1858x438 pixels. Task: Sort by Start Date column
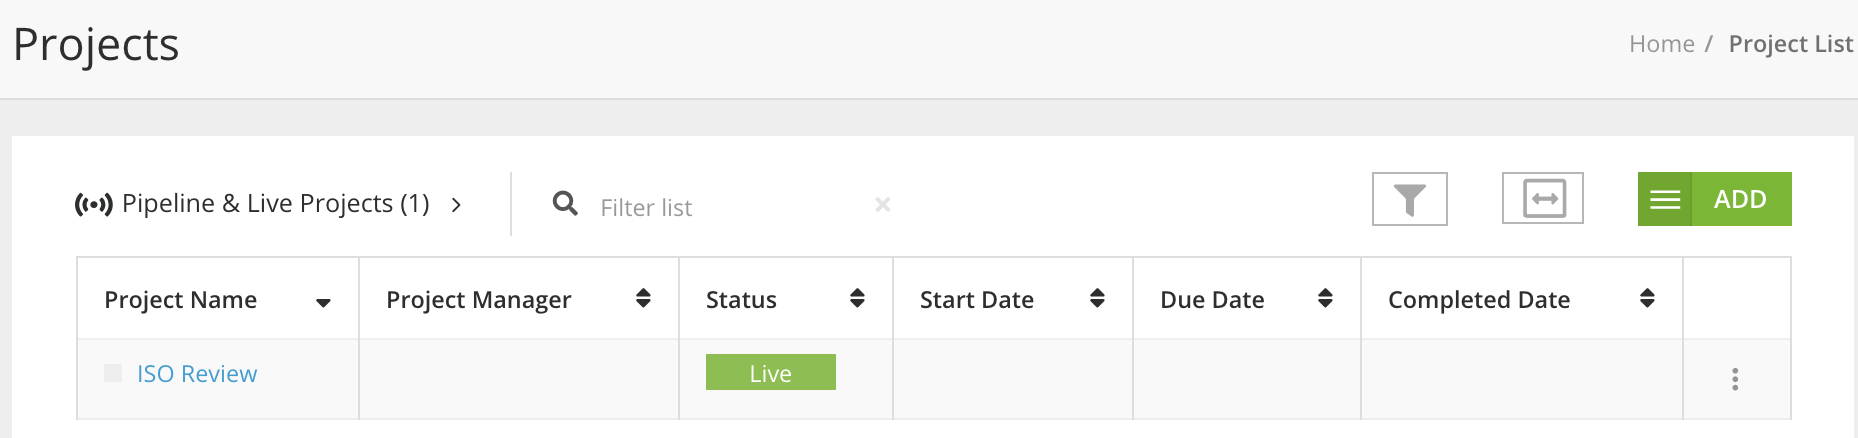[1097, 298]
